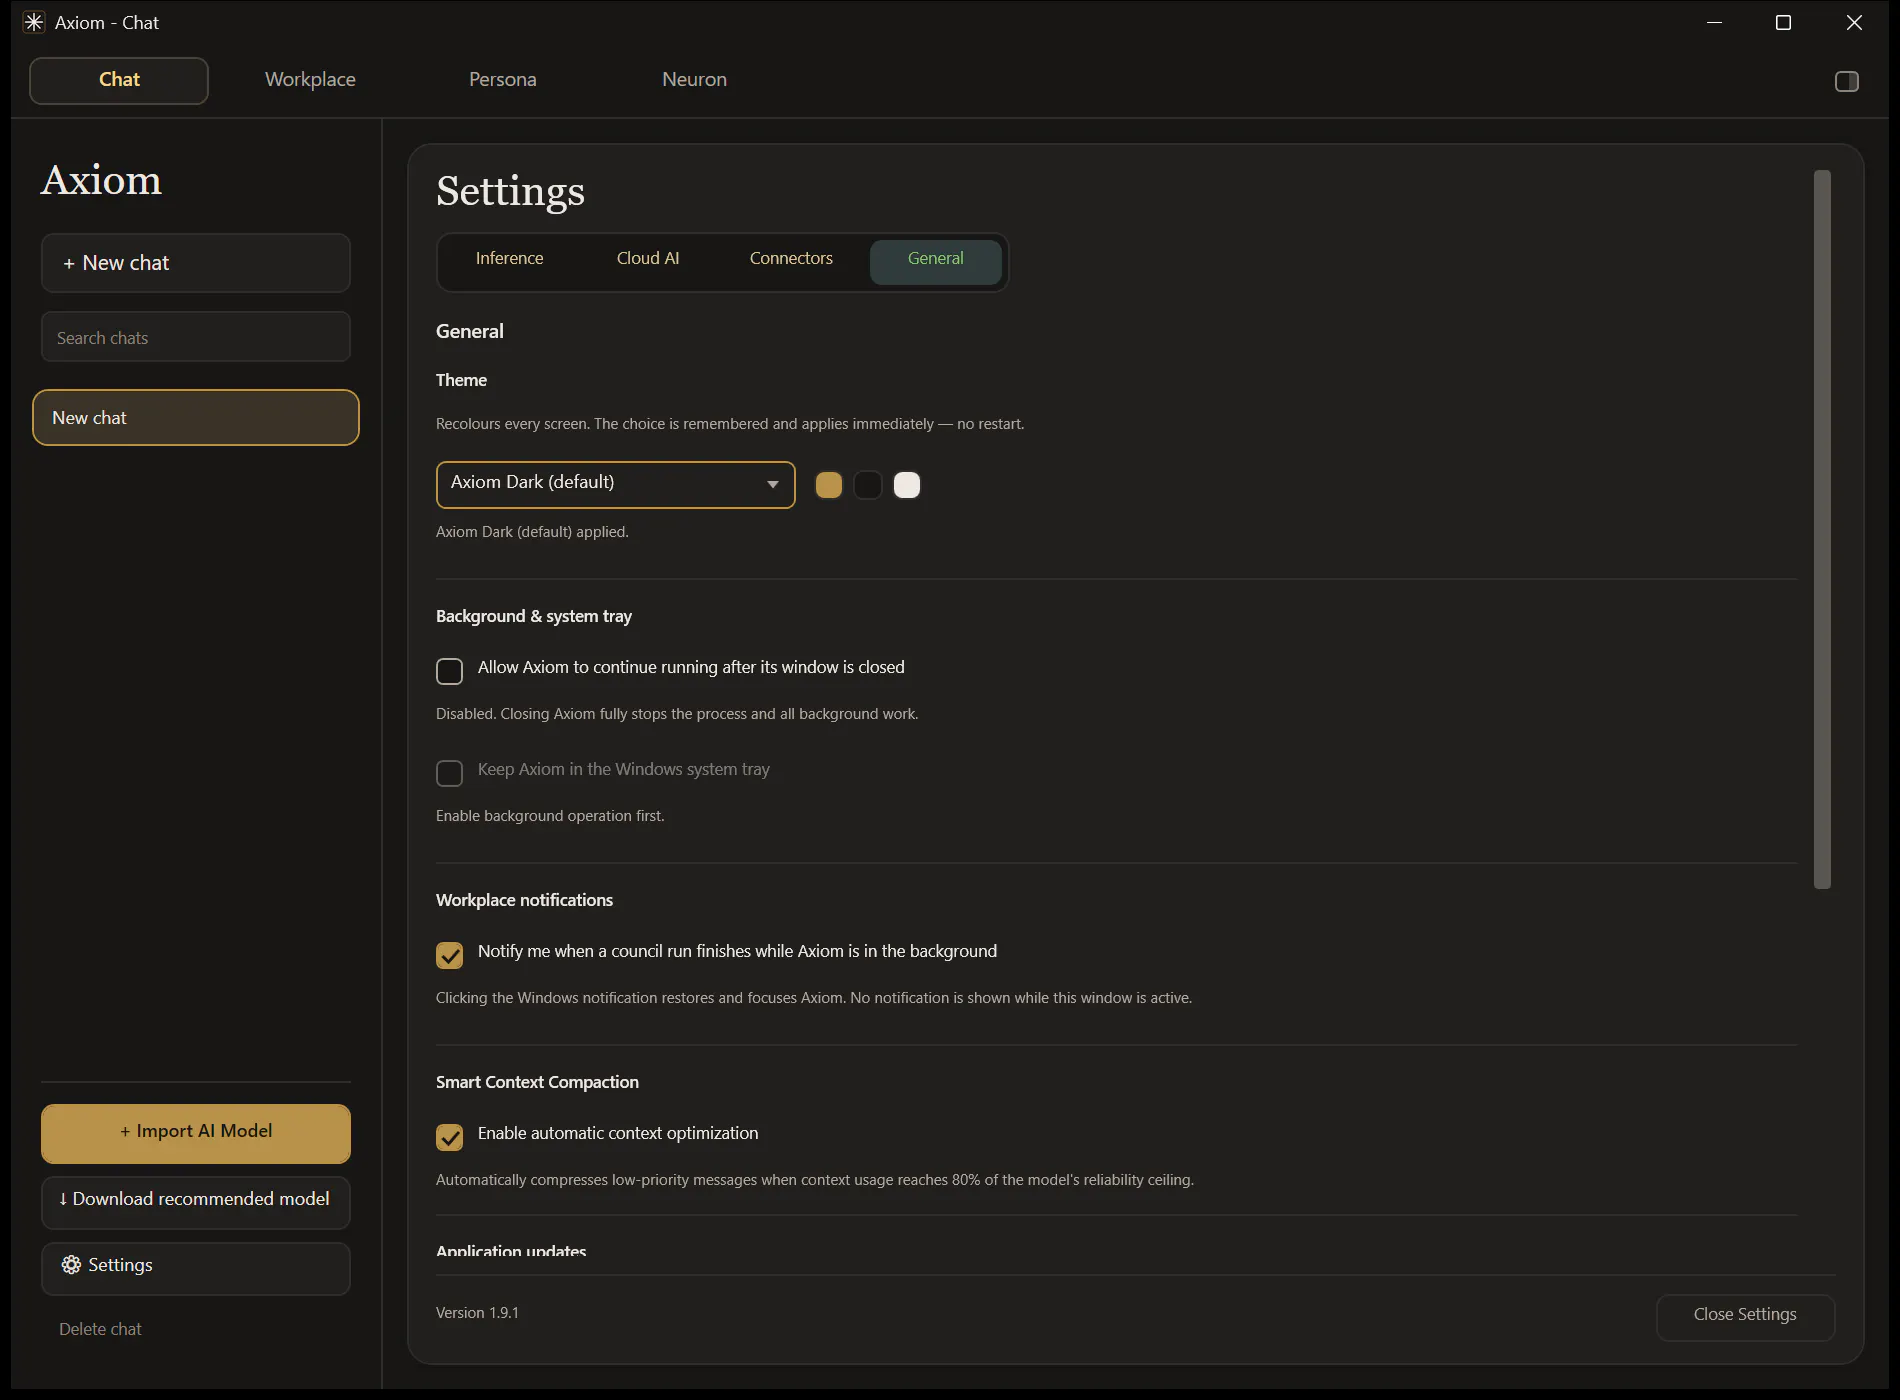Go to the Connectors settings tab
The width and height of the screenshot is (1900, 1400).
click(791, 259)
